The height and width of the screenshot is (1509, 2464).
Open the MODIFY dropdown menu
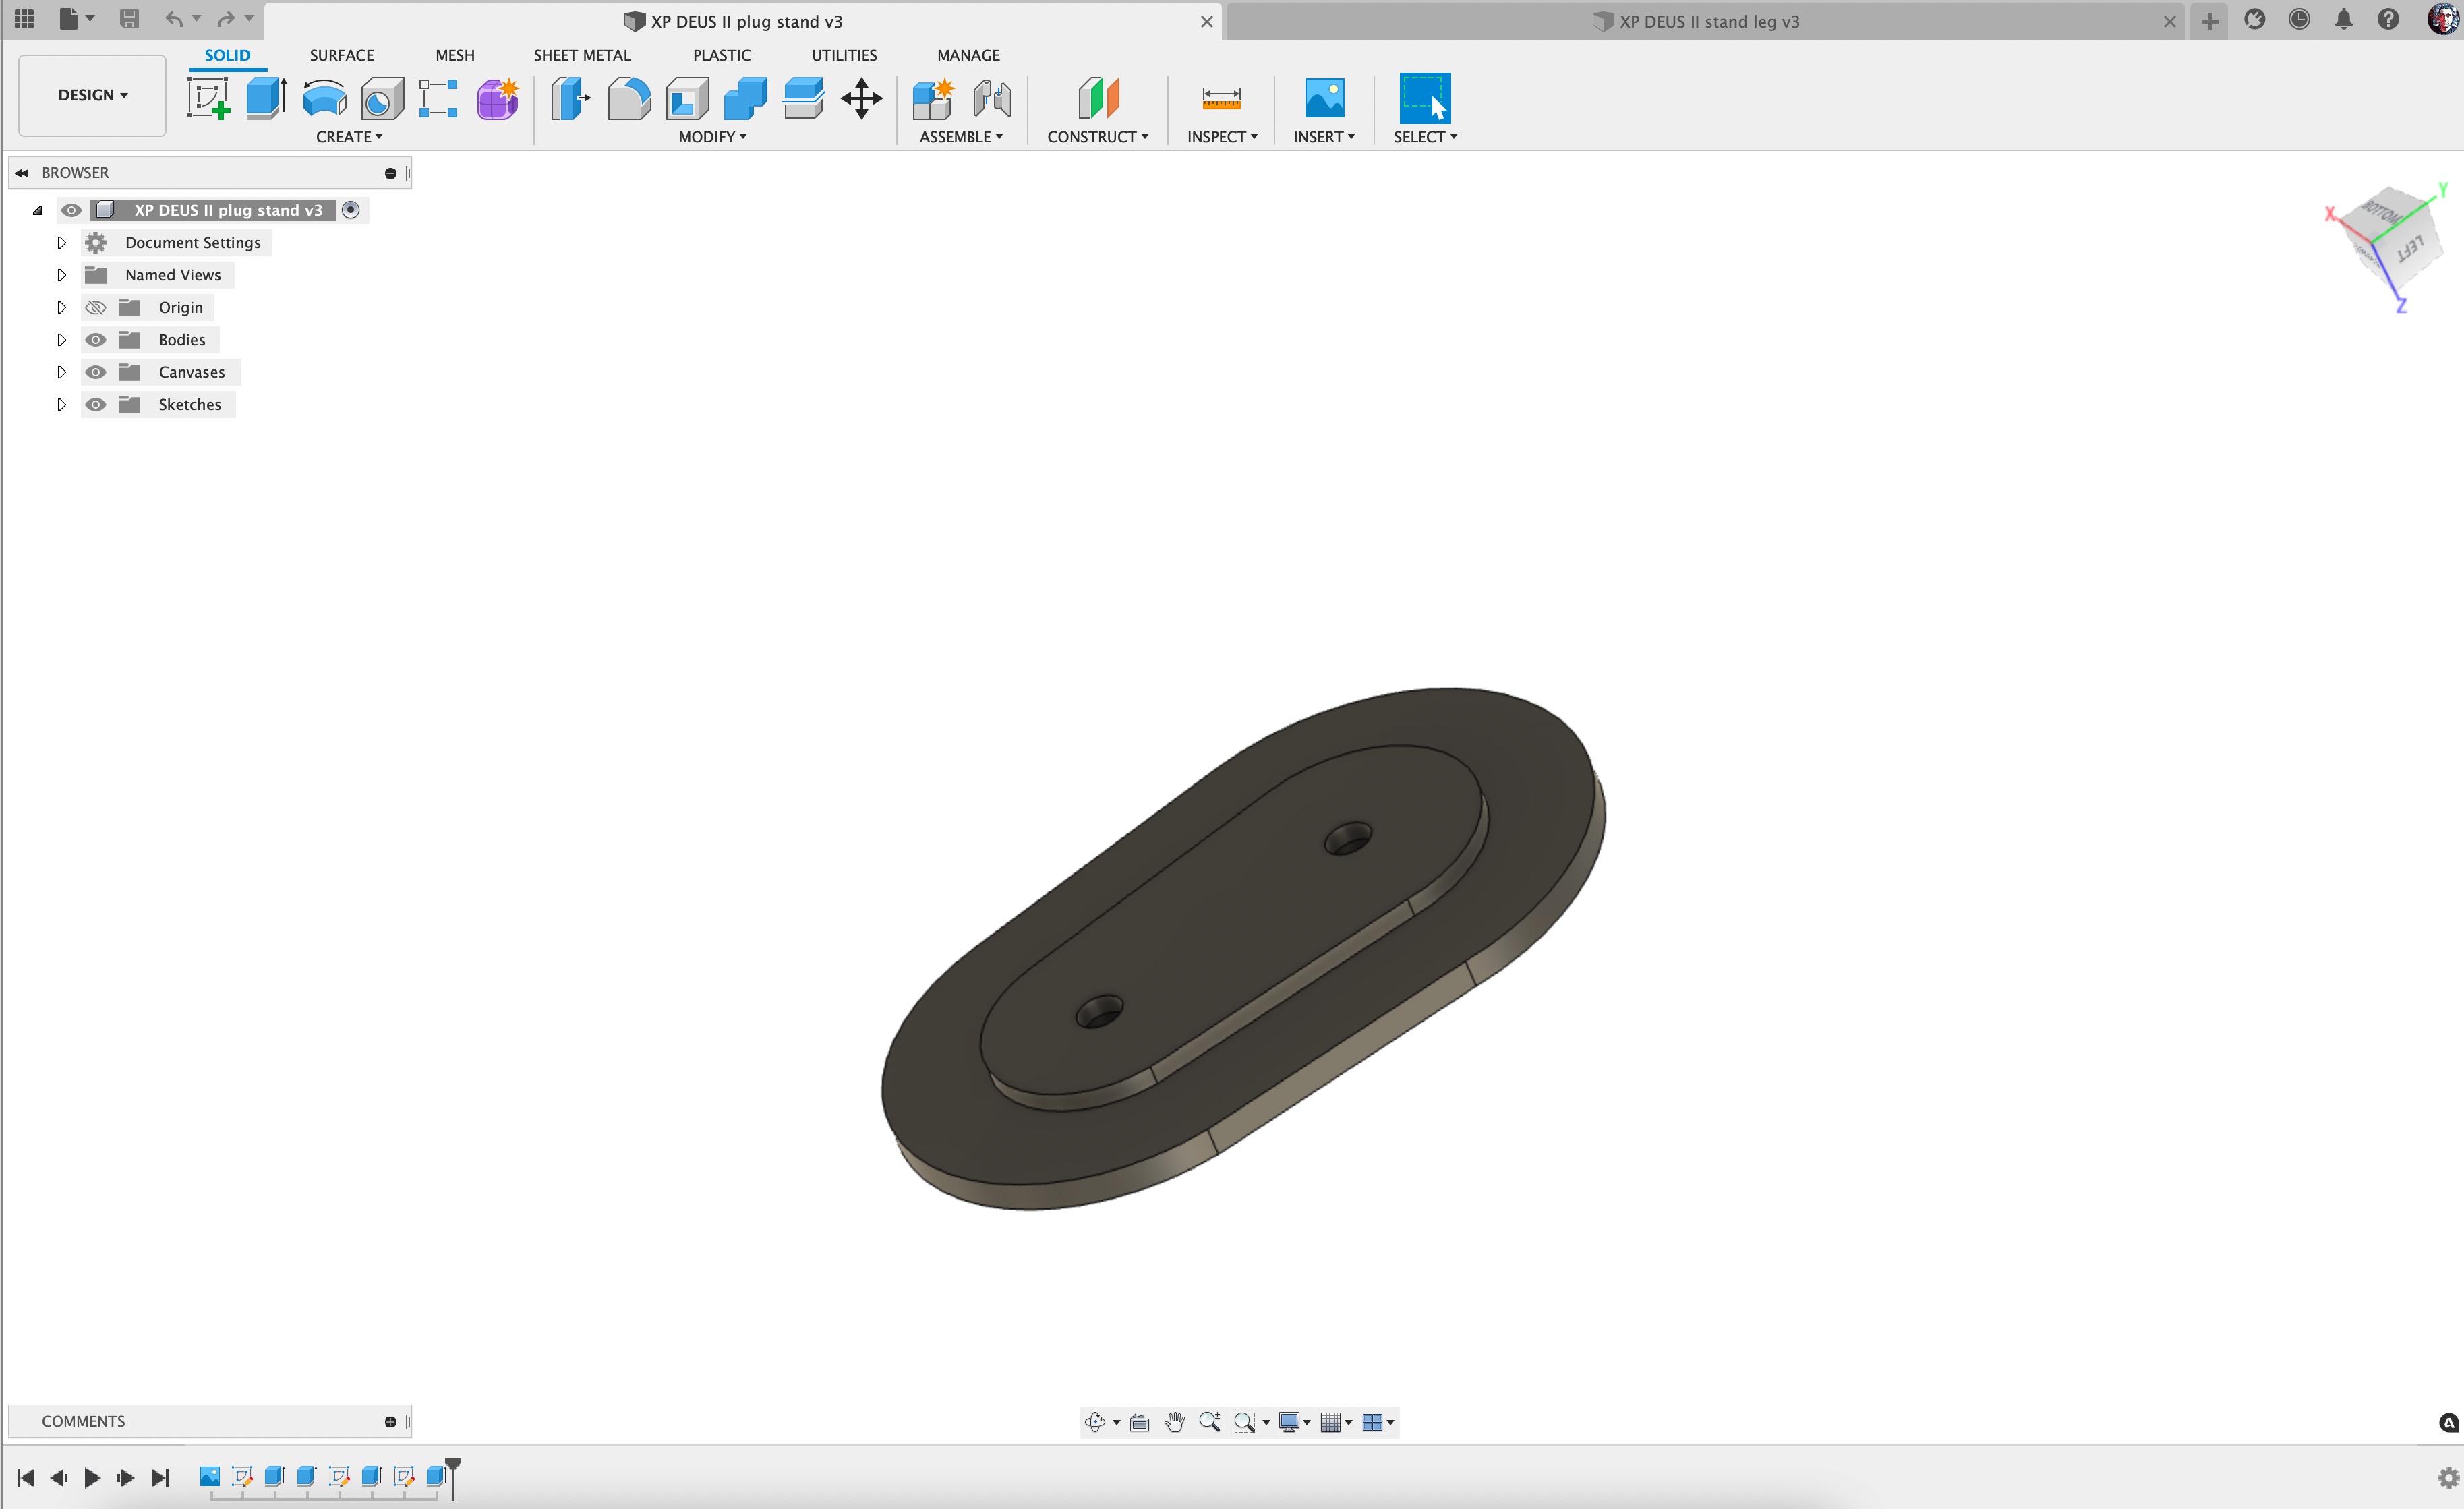712,136
